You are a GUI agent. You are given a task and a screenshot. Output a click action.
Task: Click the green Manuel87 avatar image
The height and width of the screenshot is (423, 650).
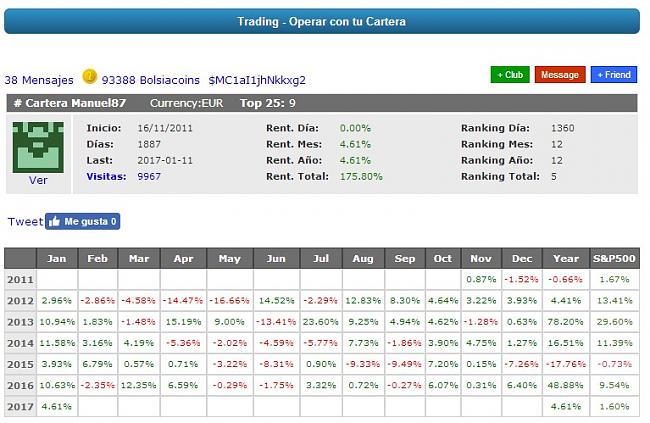pyautogui.click(x=37, y=146)
